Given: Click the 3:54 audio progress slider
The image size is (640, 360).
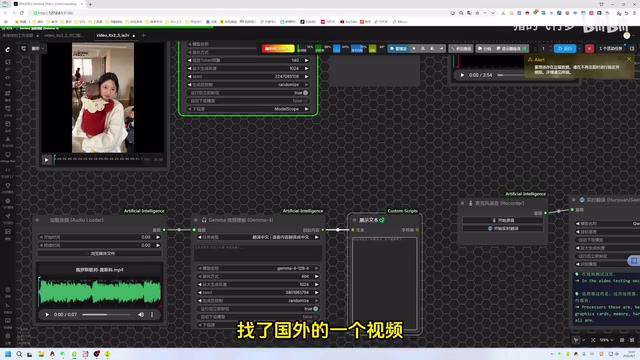Looking at the screenshot, I should click(x=510, y=75).
